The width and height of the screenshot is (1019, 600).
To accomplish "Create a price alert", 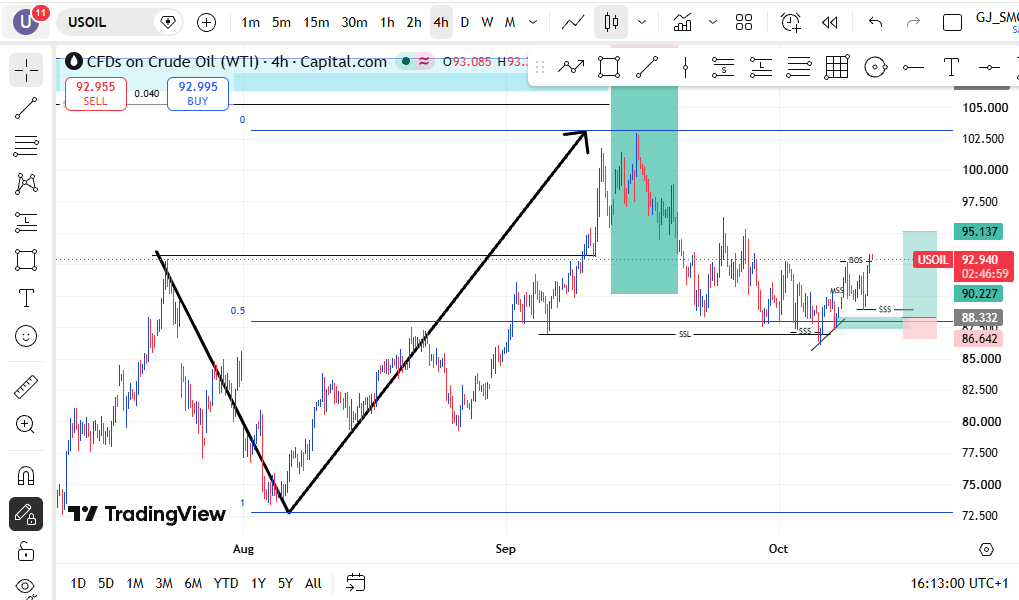I will [791, 23].
